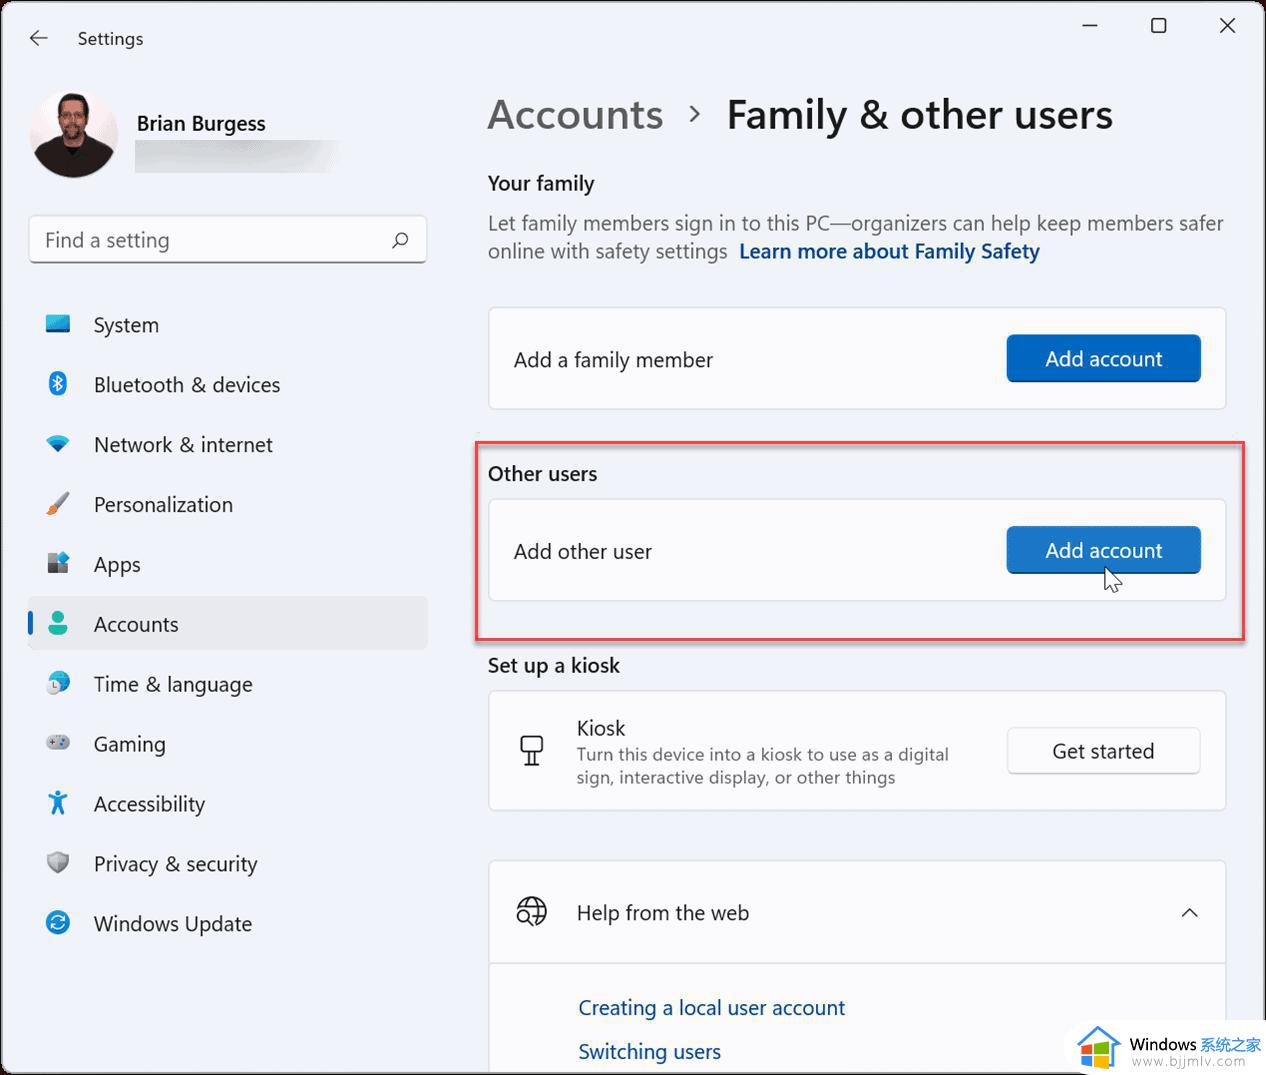
Task: Open Time & language settings
Action: 228,684
